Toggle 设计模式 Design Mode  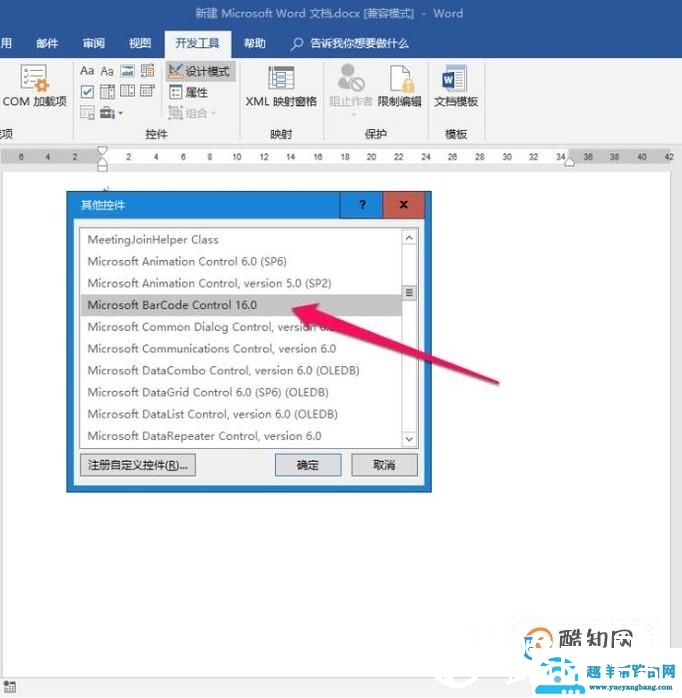click(200, 71)
